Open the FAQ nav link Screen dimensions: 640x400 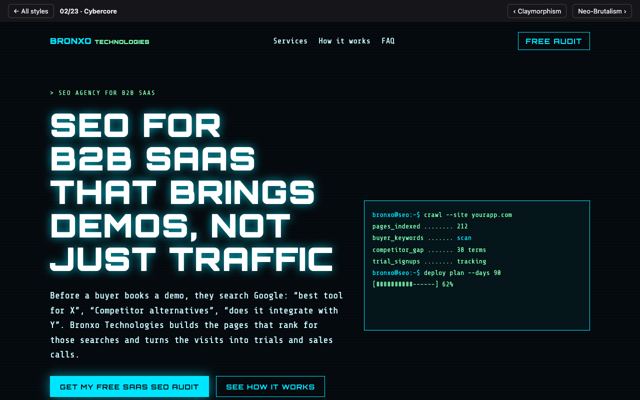(x=388, y=41)
